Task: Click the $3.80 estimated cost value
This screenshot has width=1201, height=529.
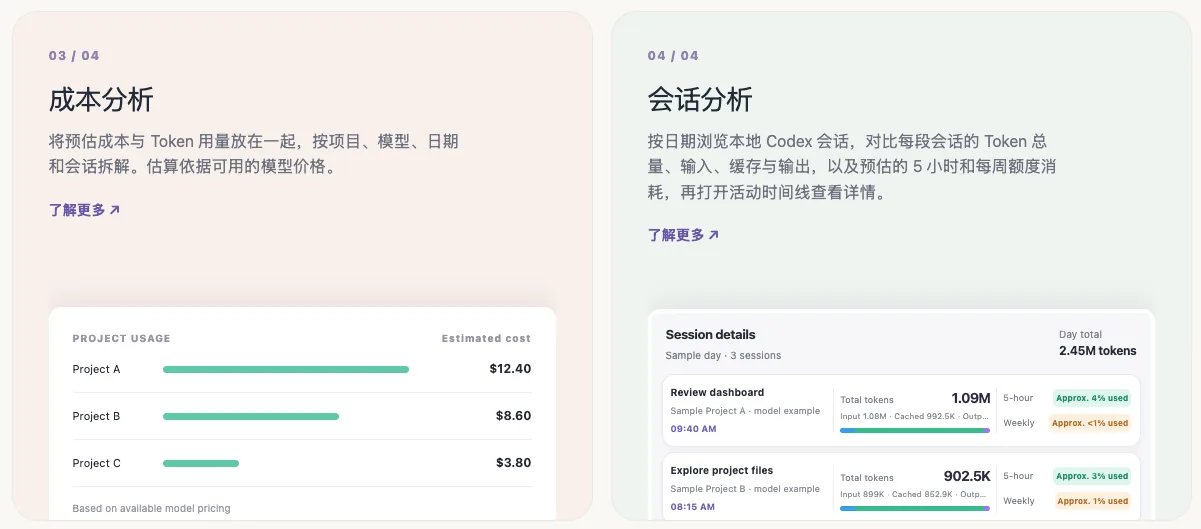Action: pos(513,463)
